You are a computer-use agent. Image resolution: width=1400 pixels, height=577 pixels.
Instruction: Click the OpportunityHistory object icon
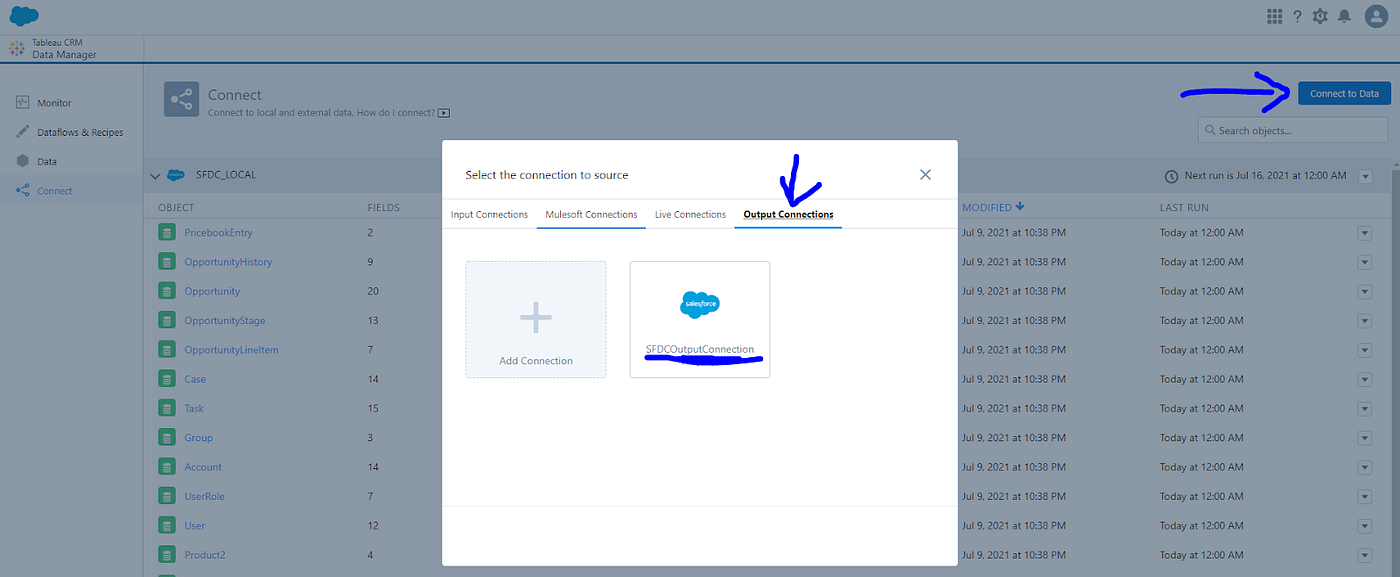tap(166, 262)
